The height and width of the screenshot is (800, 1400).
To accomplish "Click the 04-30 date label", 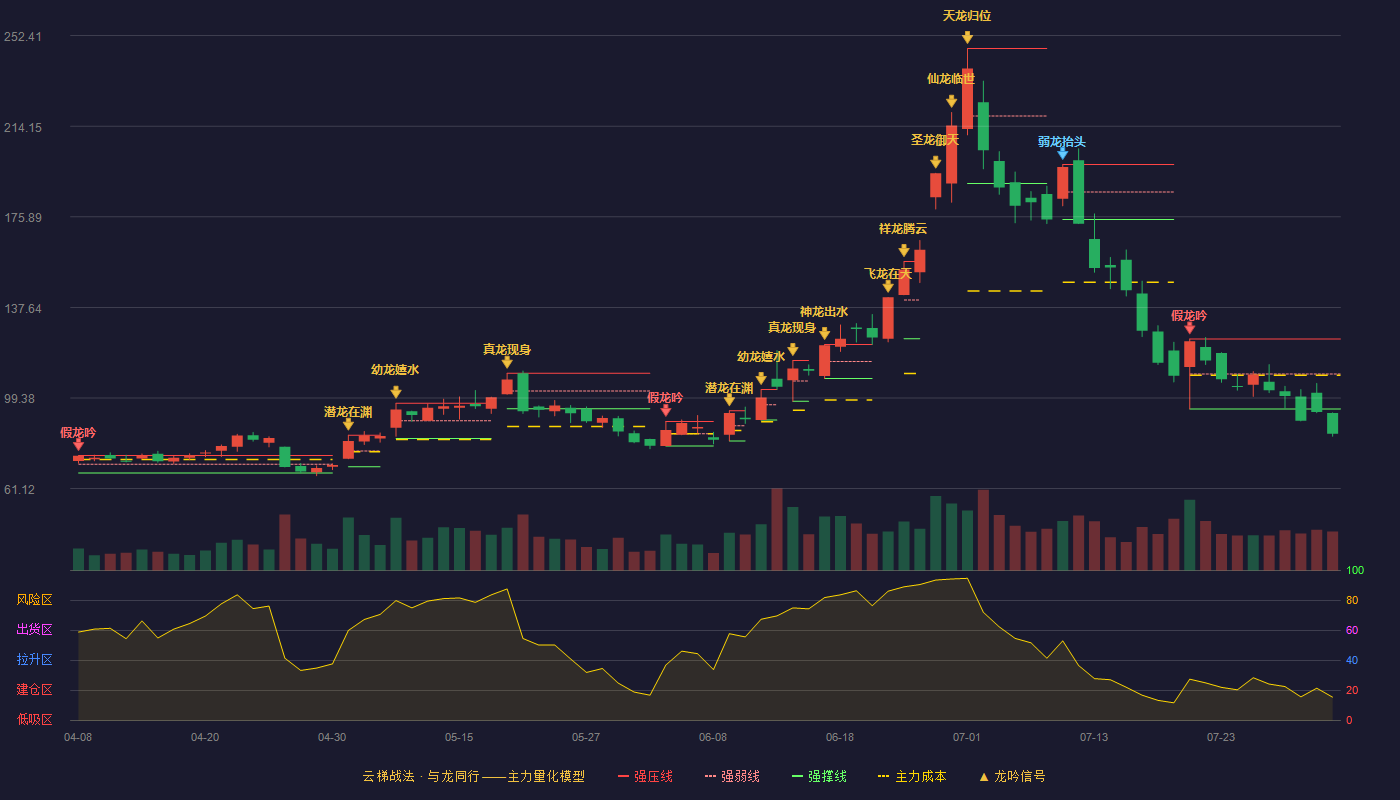I will tap(332, 737).
